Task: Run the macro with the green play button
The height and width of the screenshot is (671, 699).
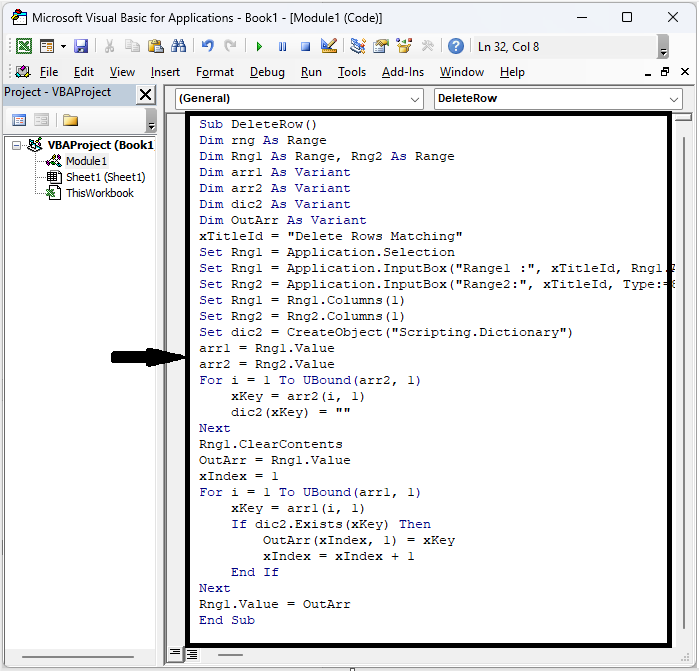Action: [x=259, y=46]
